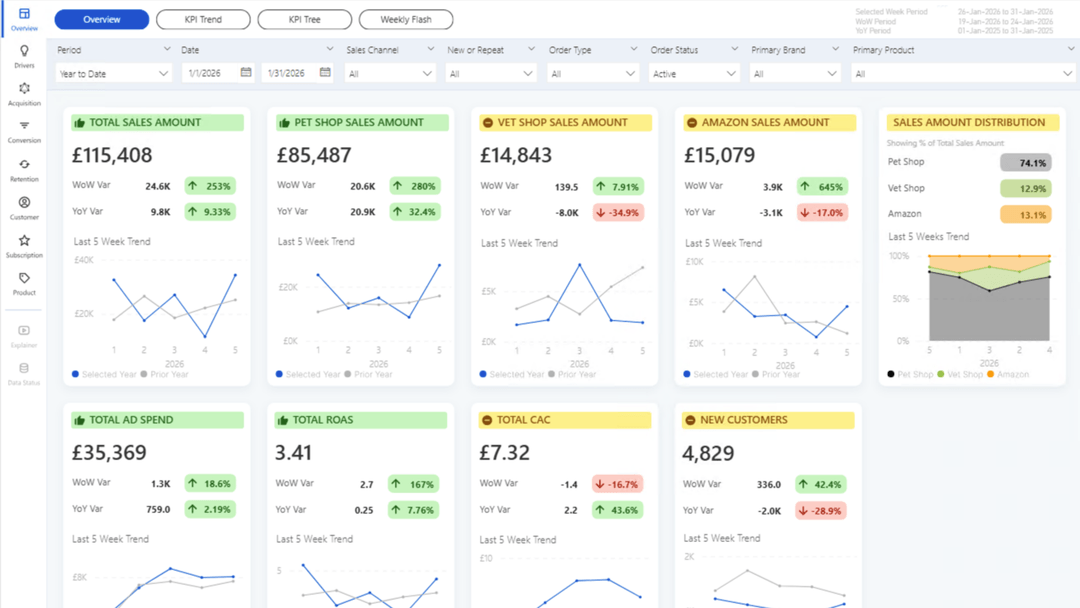Open the Overview sidebar icon
This screenshot has height=608, width=1080.
tap(24, 14)
